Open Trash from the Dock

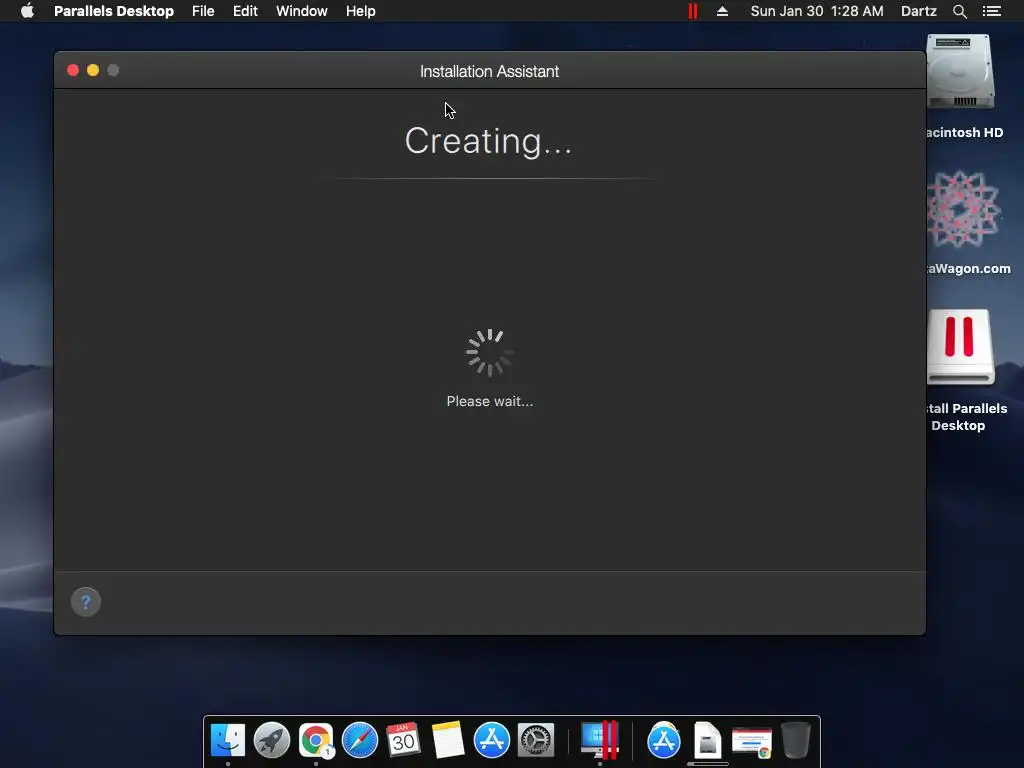(795, 740)
